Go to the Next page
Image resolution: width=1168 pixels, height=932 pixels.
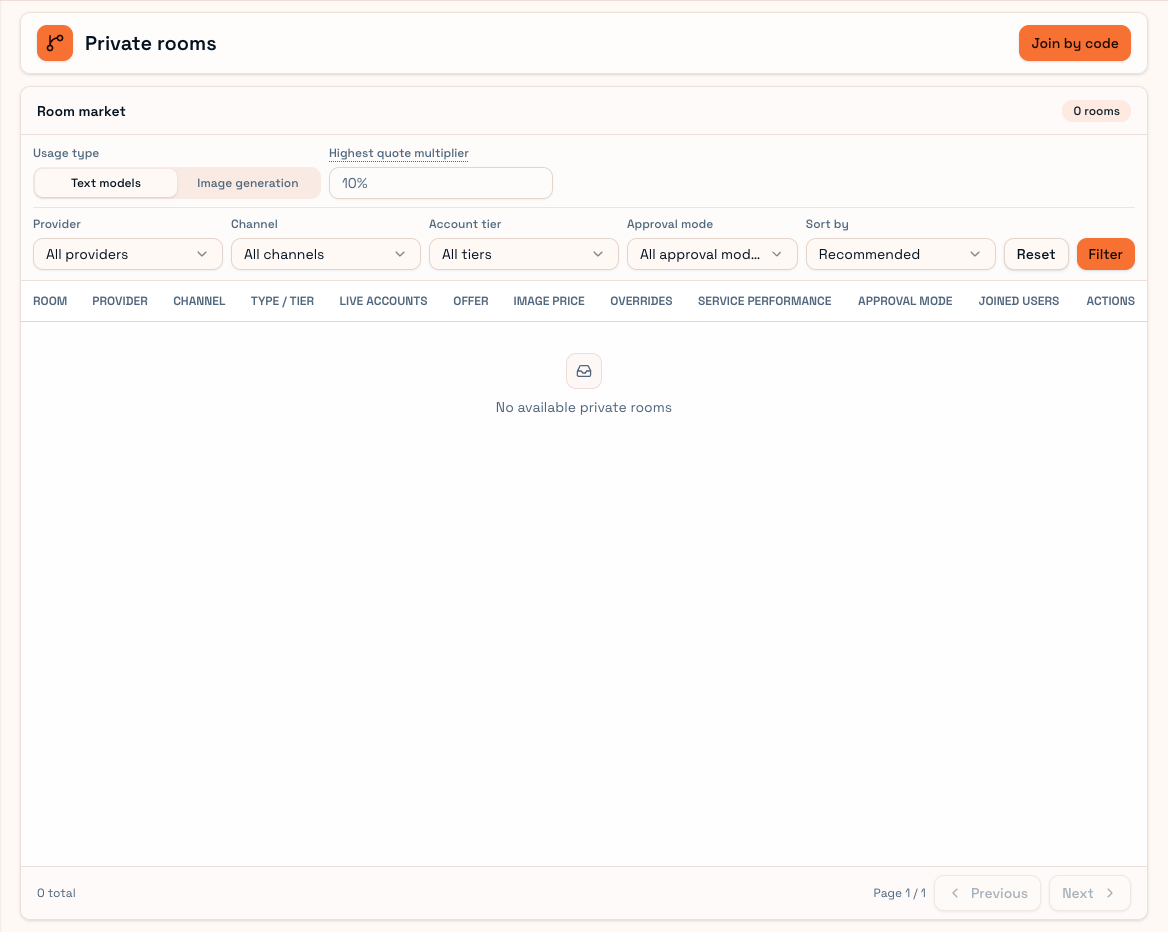(1090, 893)
